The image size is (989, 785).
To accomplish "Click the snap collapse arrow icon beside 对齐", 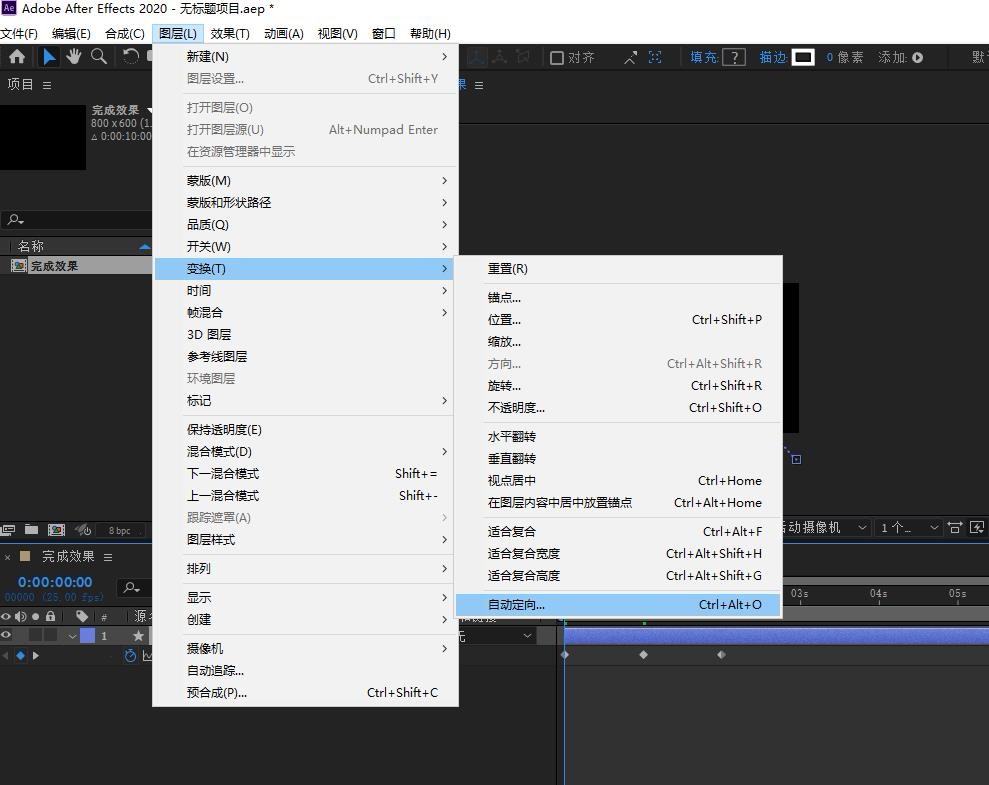I will pos(631,57).
